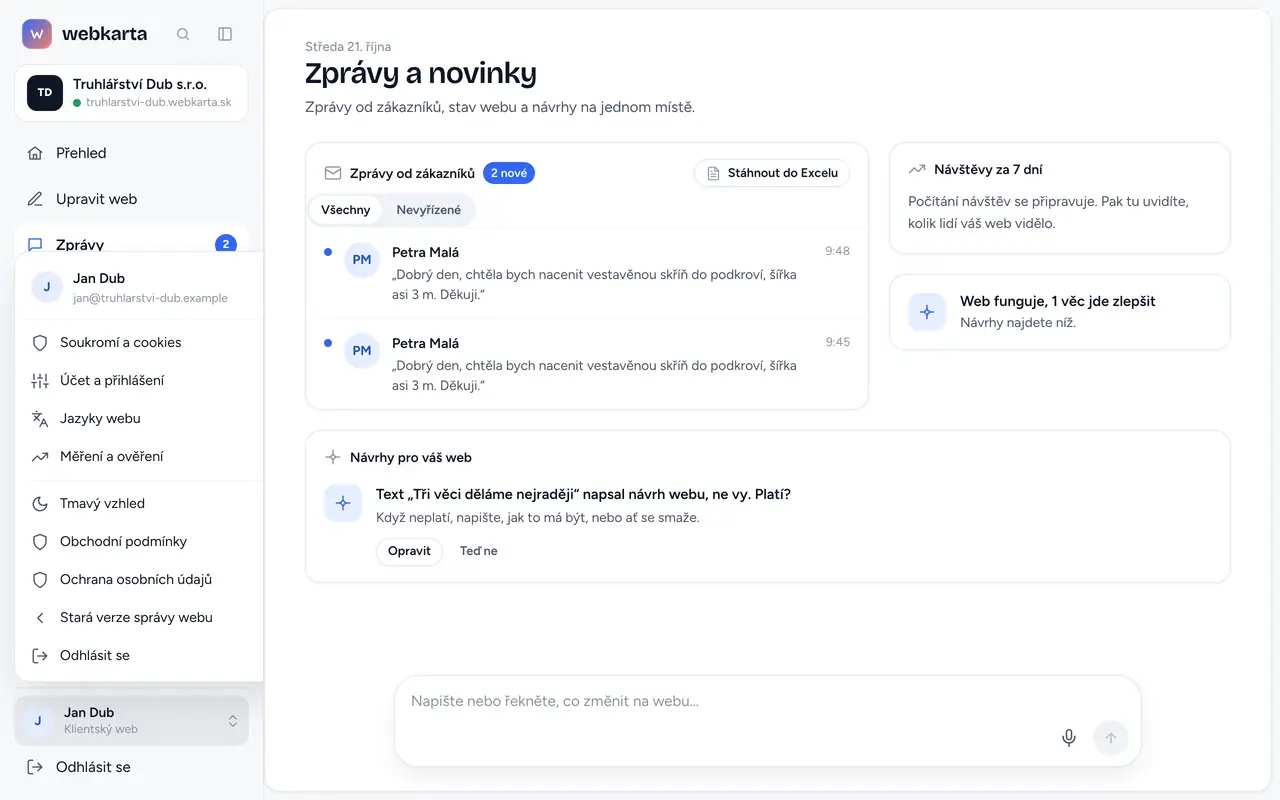
Task: Open Petra Malá message from 9:45
Action: pyautogui.click(x=587, y=364)
